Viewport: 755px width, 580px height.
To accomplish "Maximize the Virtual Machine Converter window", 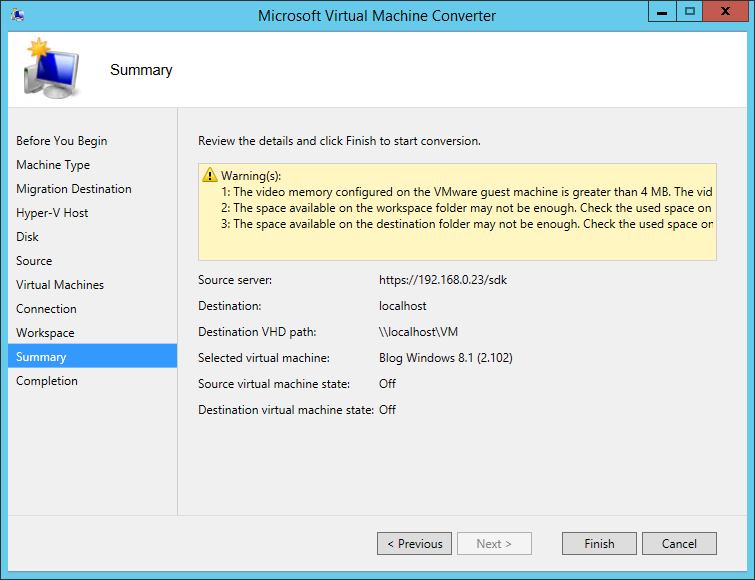I will 690,12.
